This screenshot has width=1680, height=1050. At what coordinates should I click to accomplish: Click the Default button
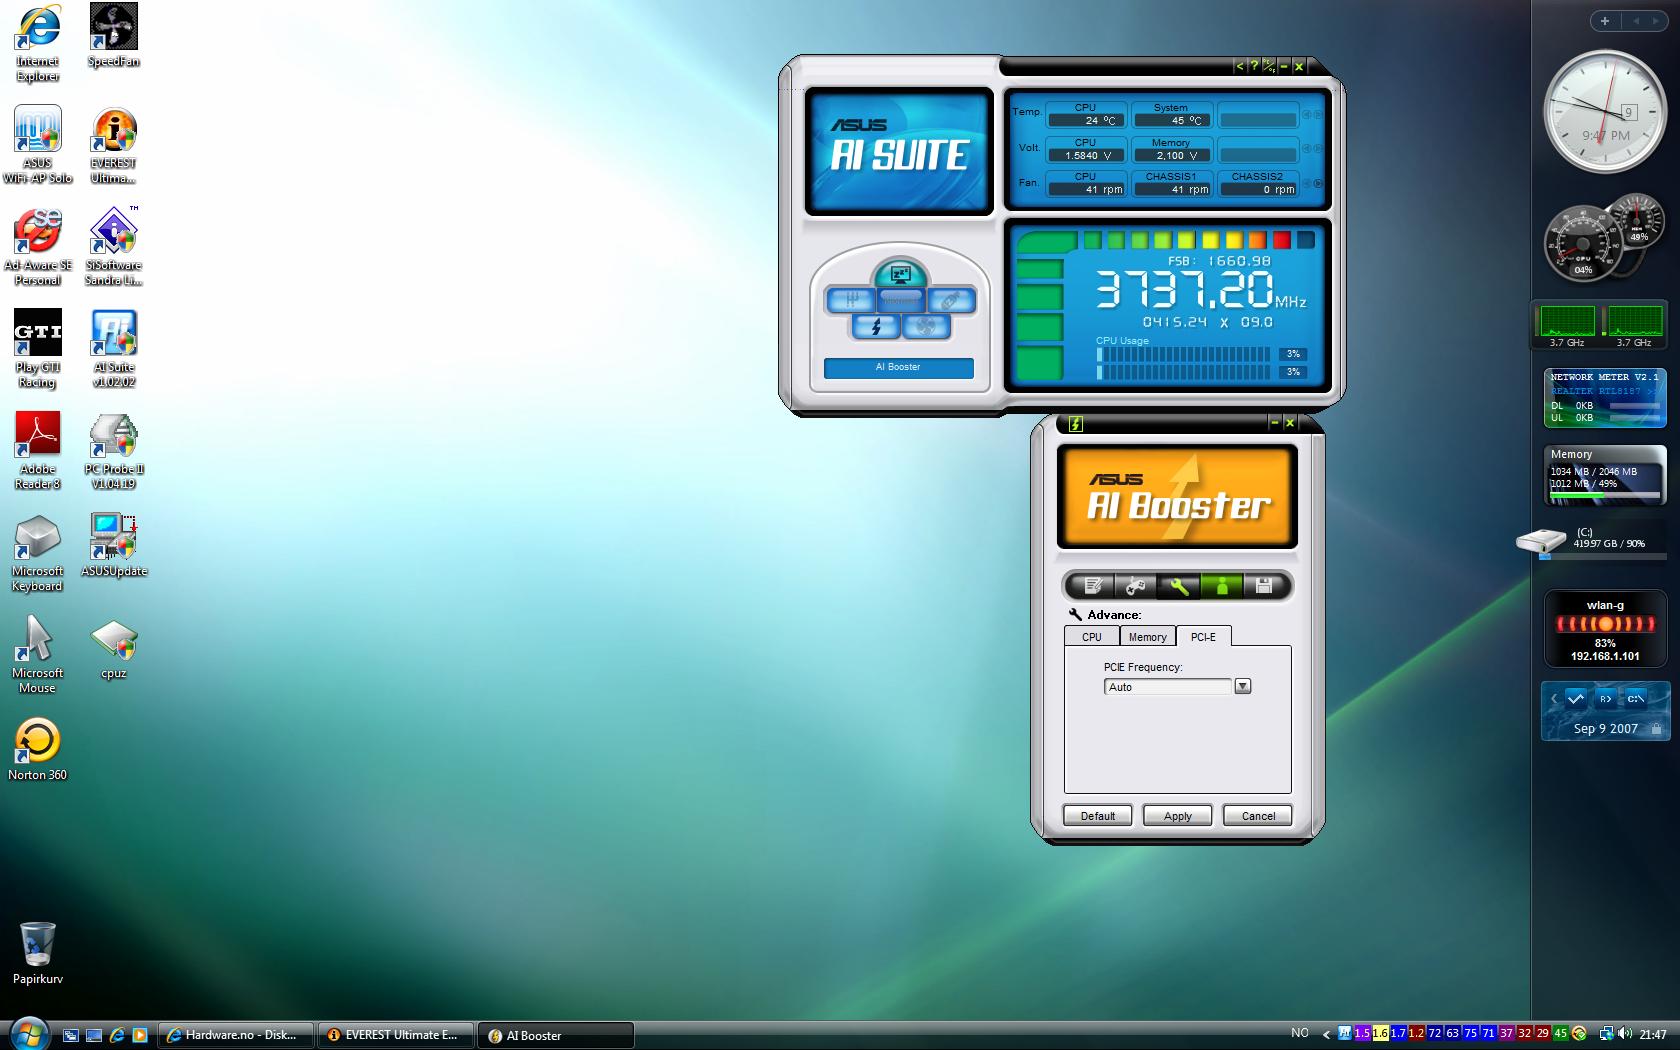(x=1098, y=816)
